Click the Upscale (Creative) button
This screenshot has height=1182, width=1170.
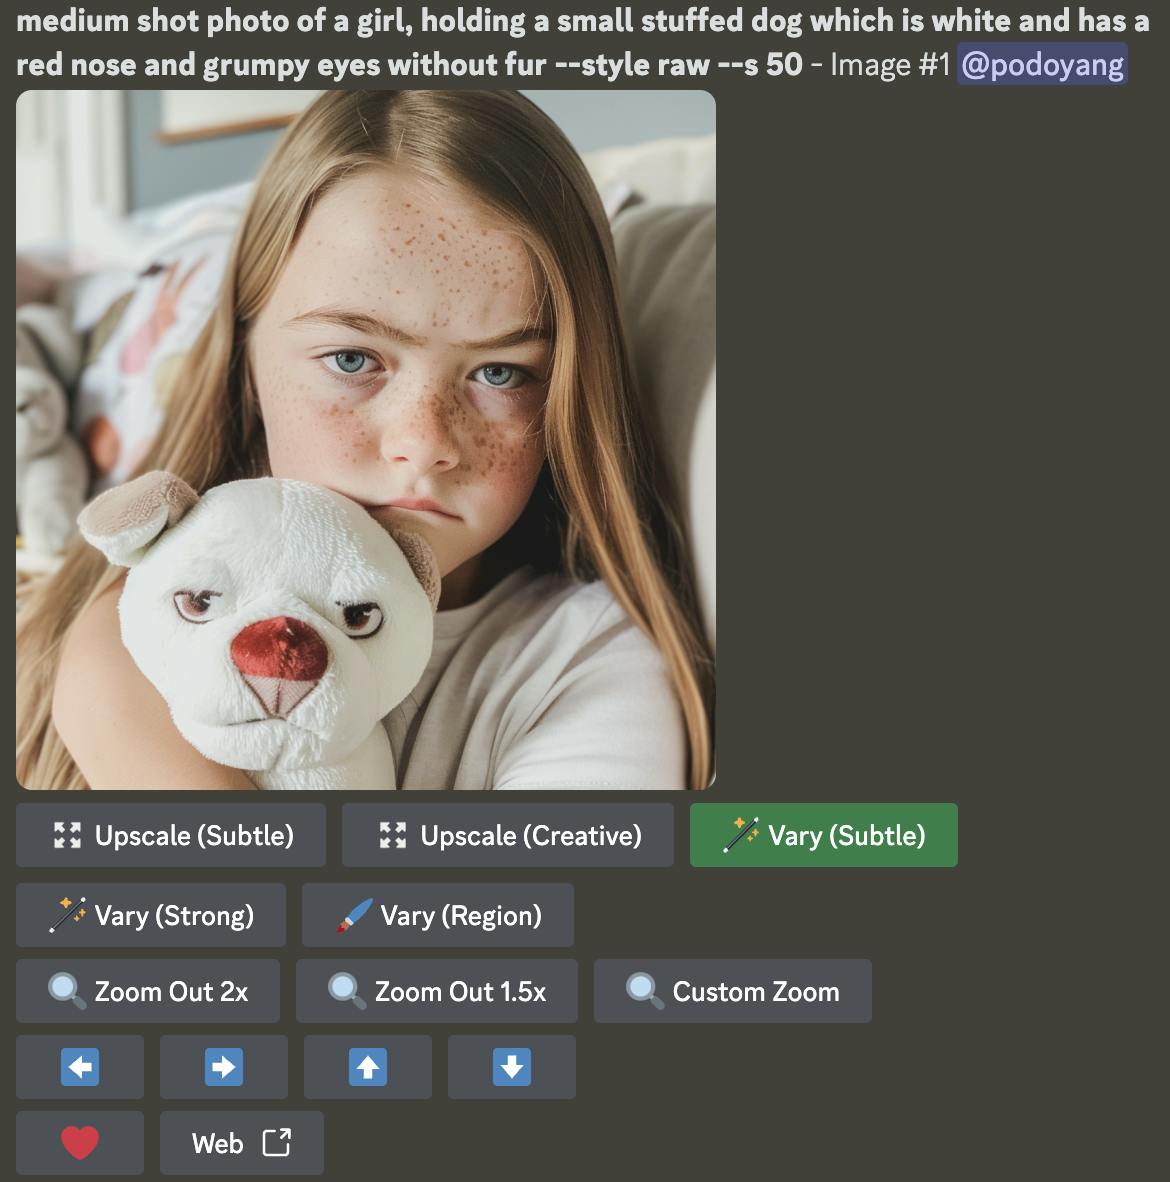(x=507, y=835)
